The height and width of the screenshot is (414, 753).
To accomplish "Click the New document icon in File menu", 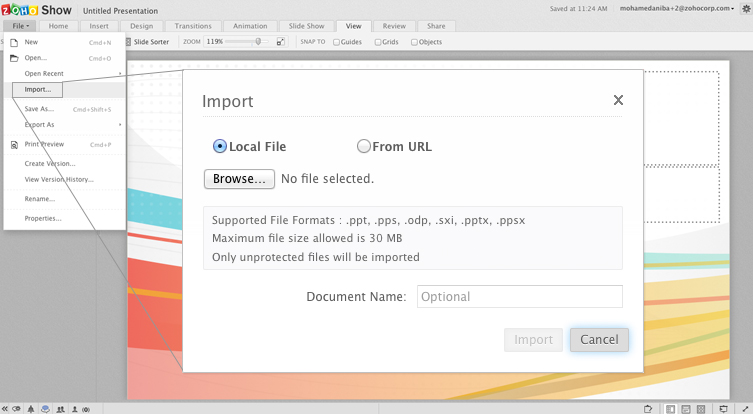I will tap(14, 42).
